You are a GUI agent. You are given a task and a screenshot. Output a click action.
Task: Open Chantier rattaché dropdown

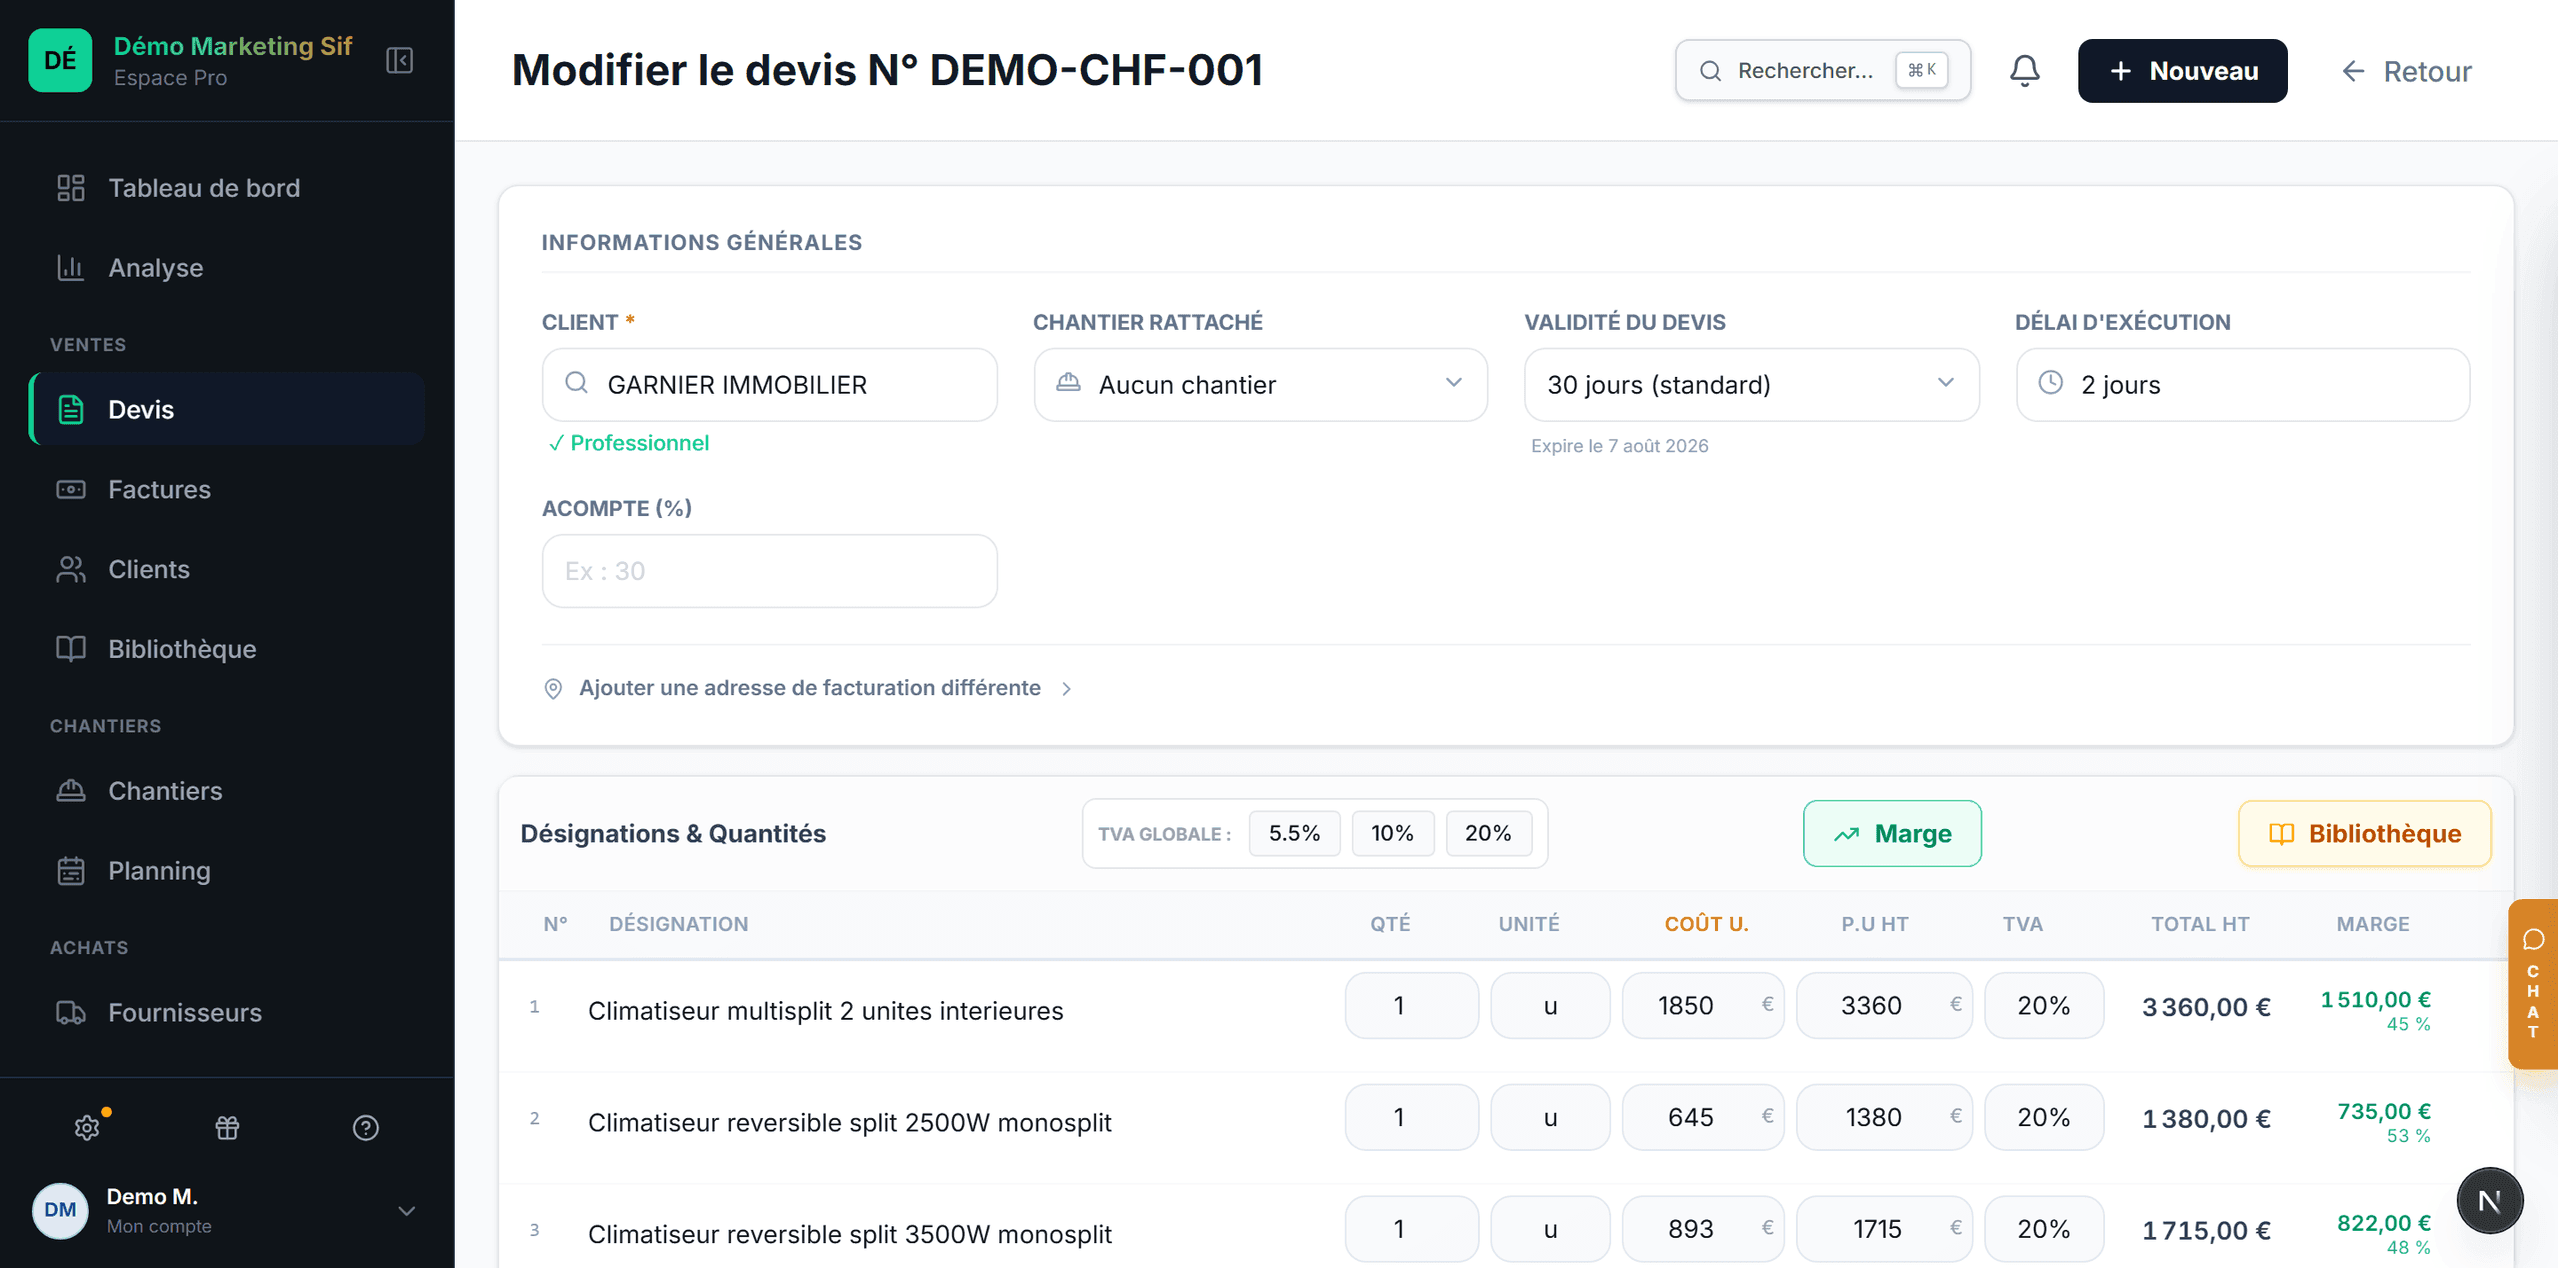point(1260,385)
